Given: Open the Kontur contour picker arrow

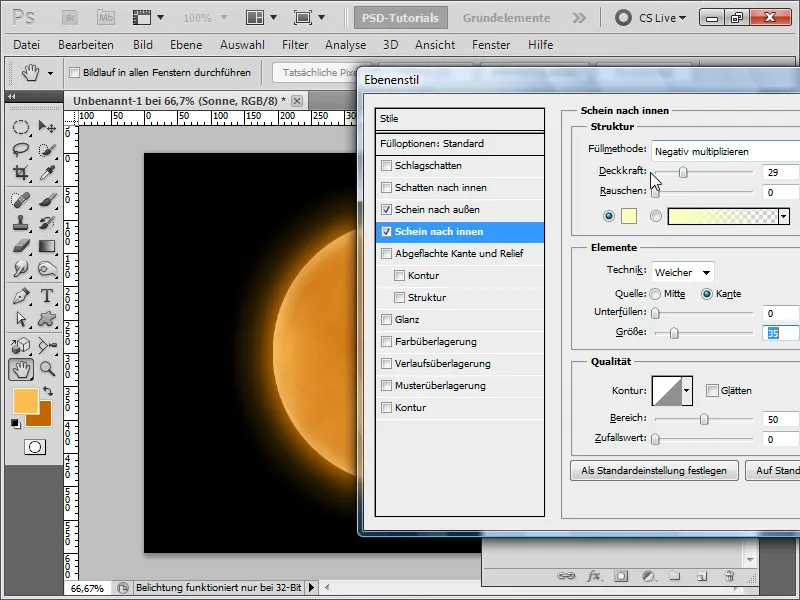Looking at the screenshot, I should tap(687, 391).
